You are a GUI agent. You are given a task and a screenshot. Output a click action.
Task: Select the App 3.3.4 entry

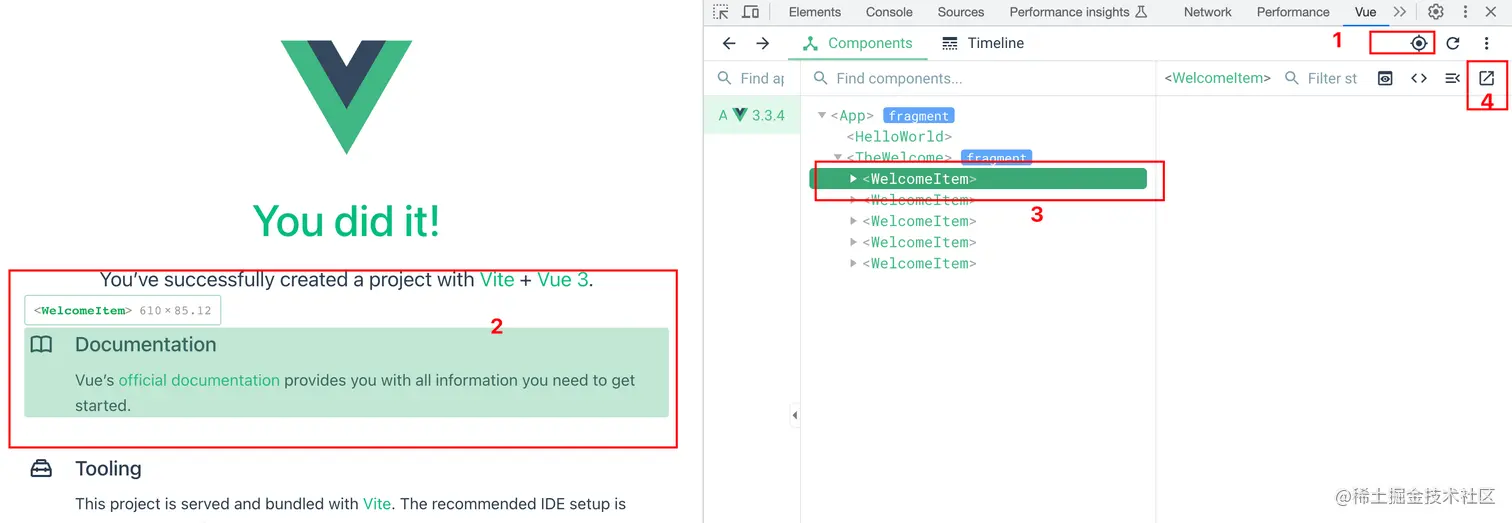[x=751, y=115]
